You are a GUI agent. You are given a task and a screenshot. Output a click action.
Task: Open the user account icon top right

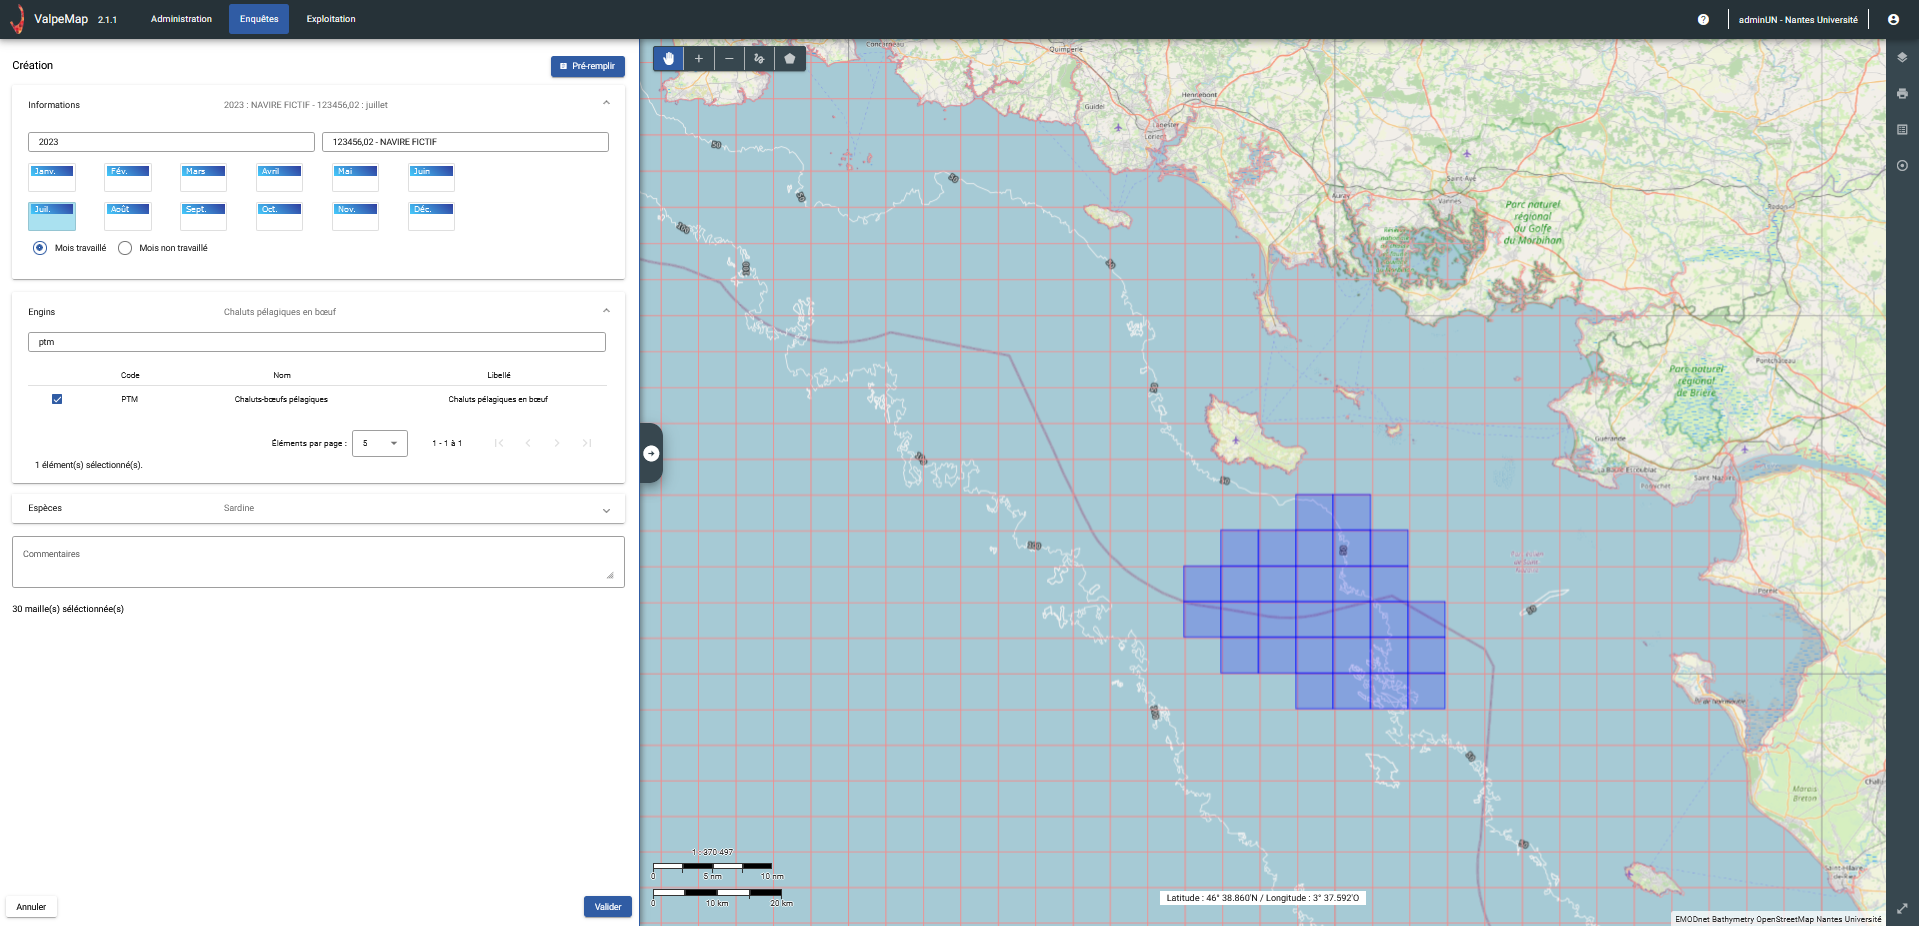(1896, 19)
